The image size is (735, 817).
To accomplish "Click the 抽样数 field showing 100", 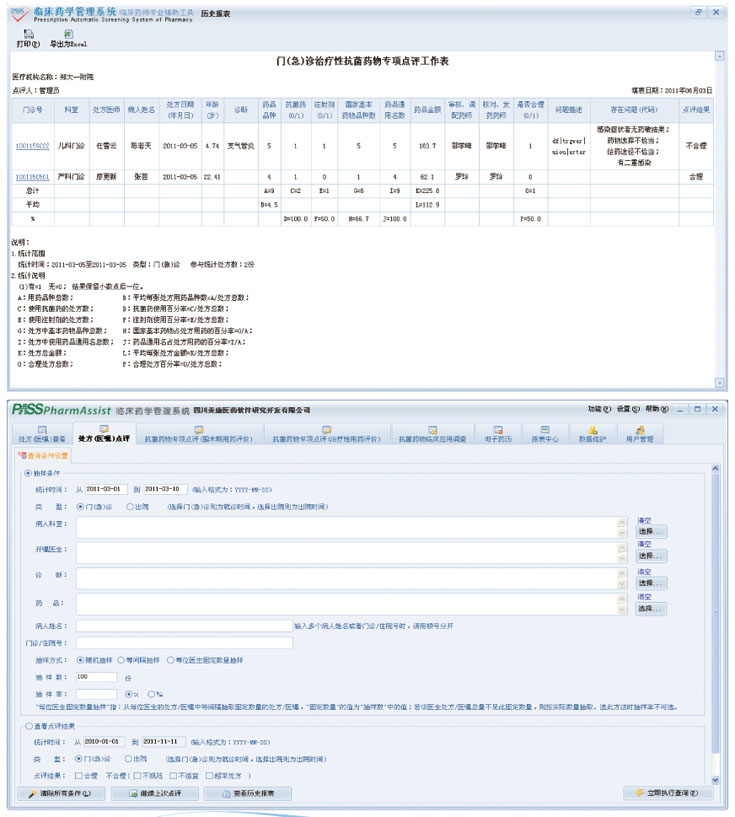I will (96, 677).
